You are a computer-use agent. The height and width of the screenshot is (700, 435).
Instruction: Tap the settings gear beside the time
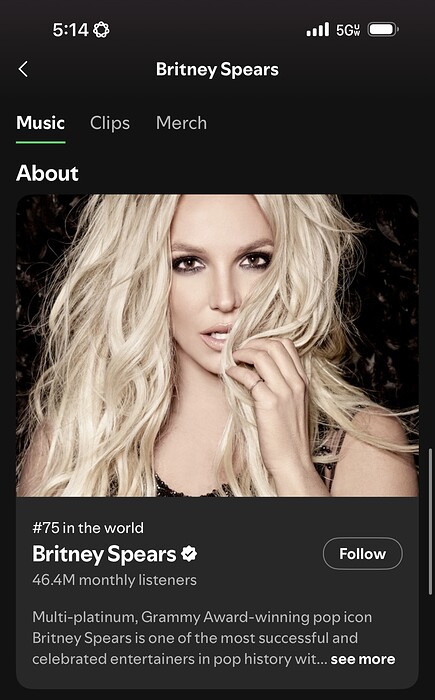102,30
